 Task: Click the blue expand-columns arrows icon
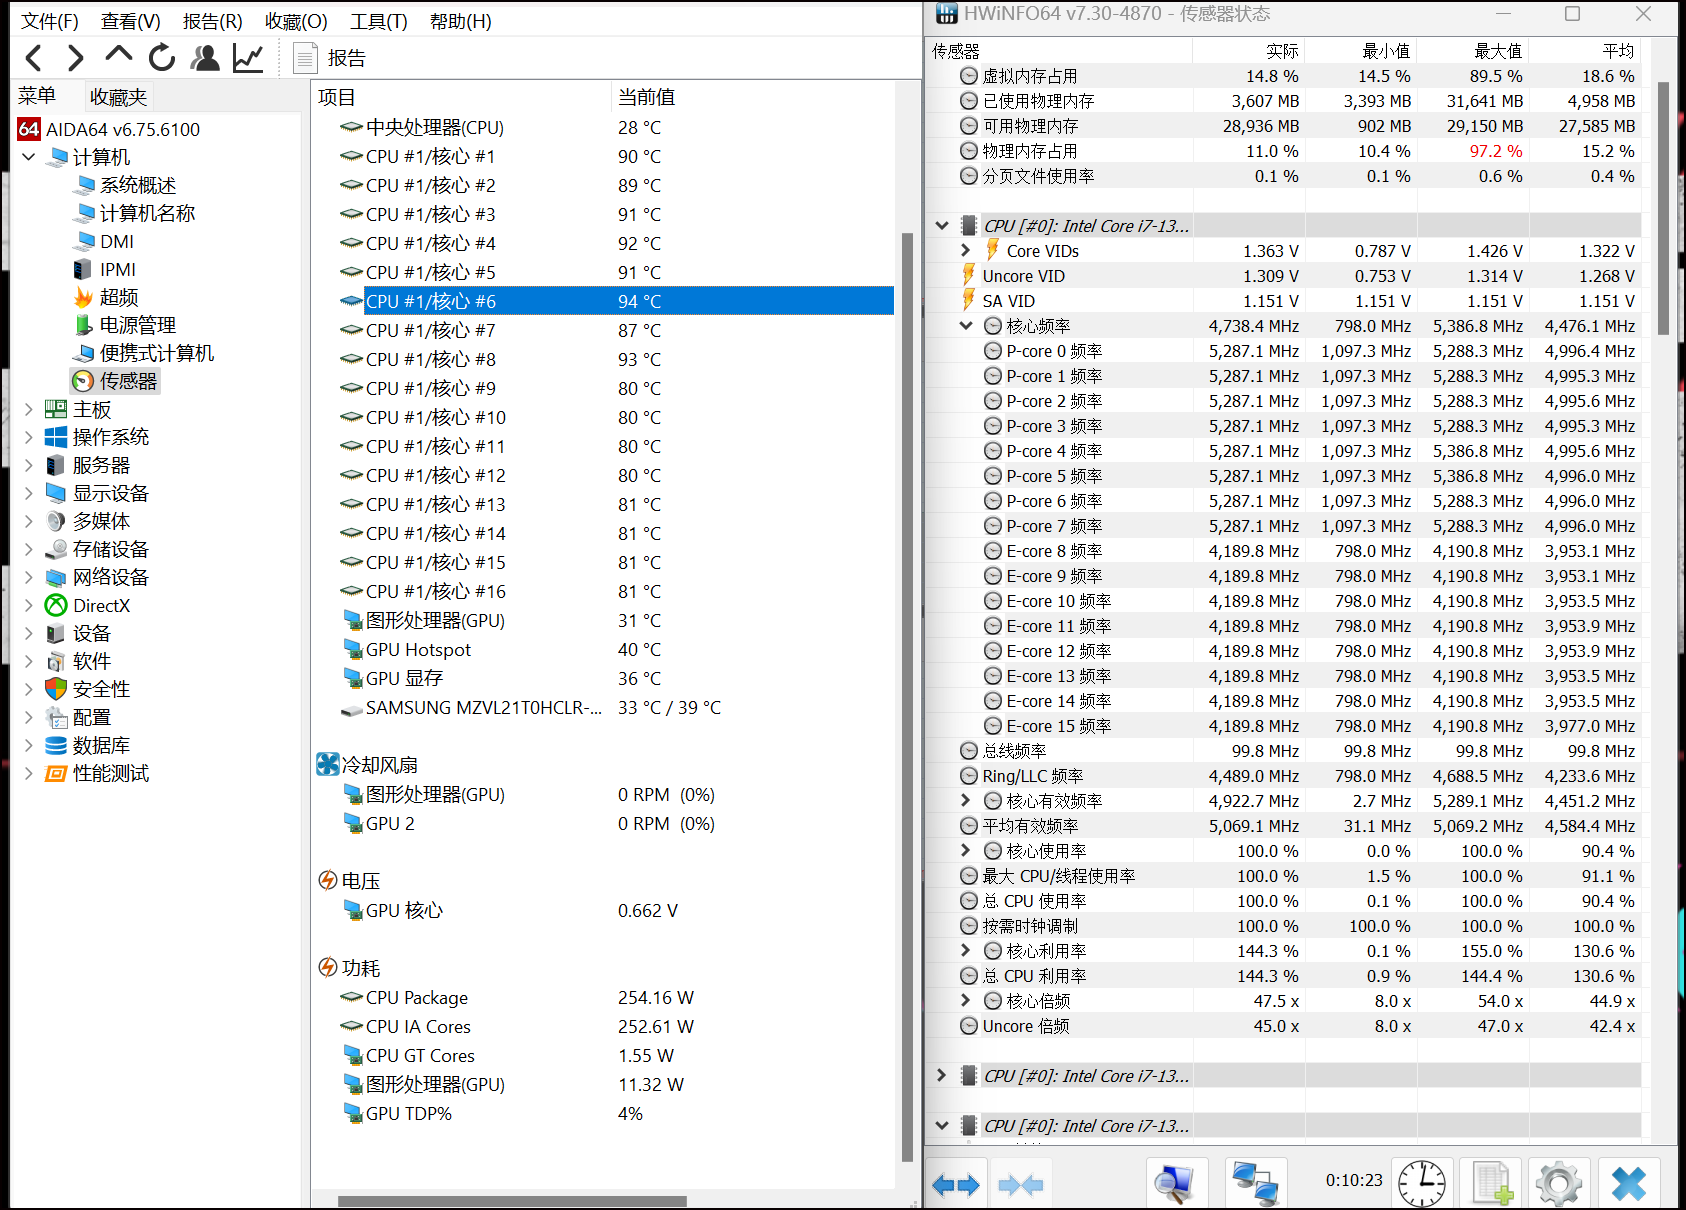point(955,1185)
